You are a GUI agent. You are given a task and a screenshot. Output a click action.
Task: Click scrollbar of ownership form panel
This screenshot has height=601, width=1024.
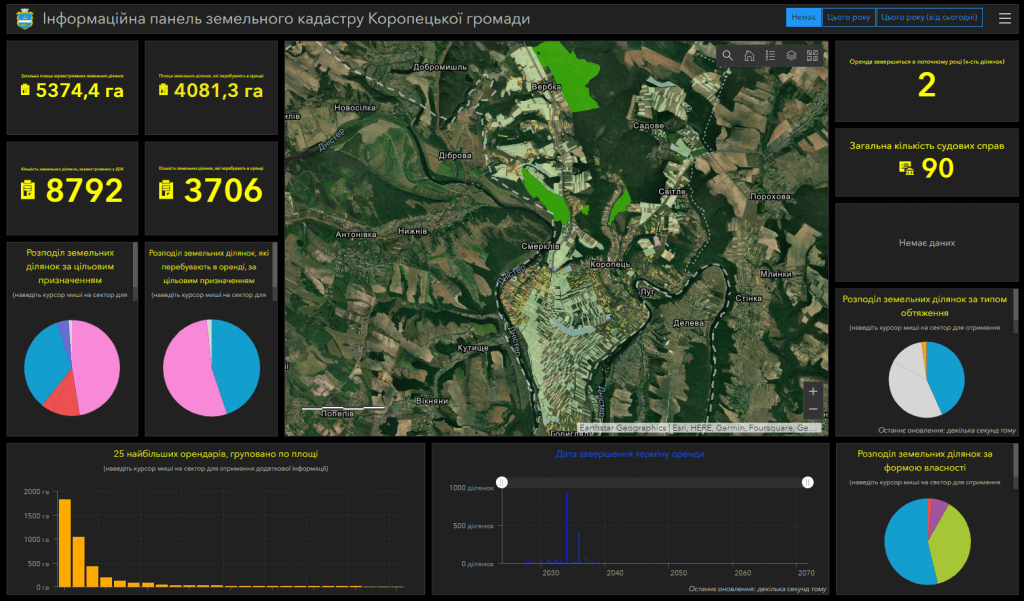click(1016, 466)
